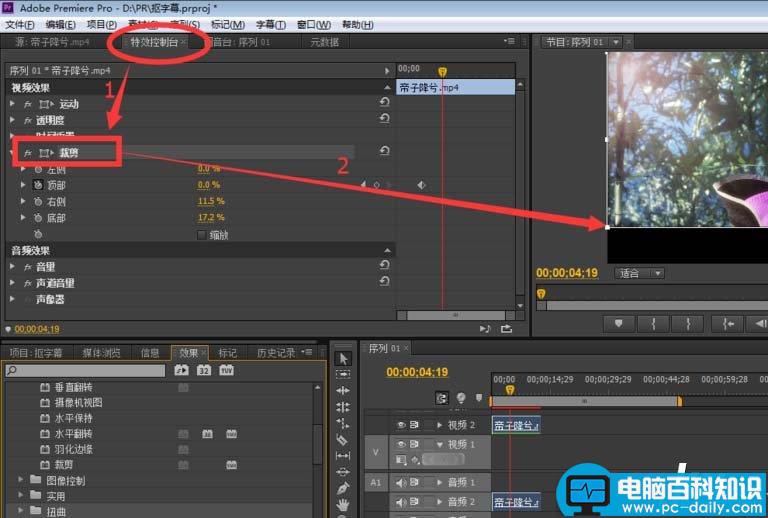Select the Slip tool

click(343, 455)
